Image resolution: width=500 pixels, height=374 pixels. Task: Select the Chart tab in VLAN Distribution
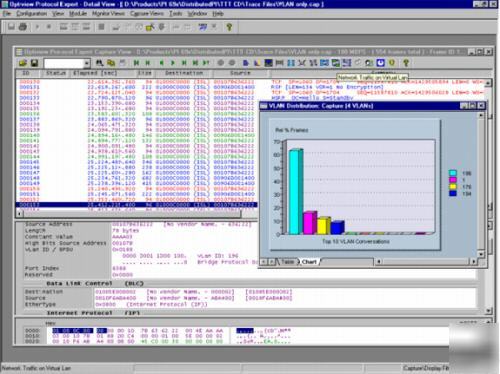[309, 262]
